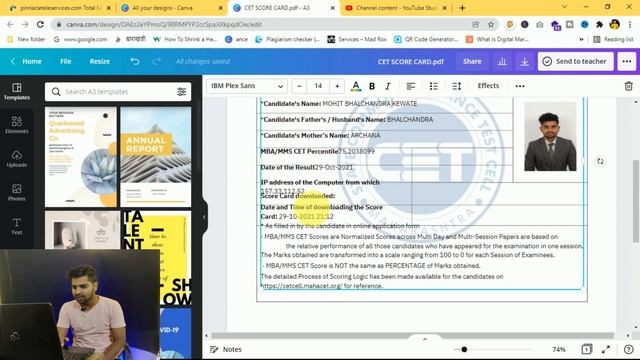The height and width of the screenshot is (360, 640).
Task: Open the Resize menu
Action: (x=100, y=62)
